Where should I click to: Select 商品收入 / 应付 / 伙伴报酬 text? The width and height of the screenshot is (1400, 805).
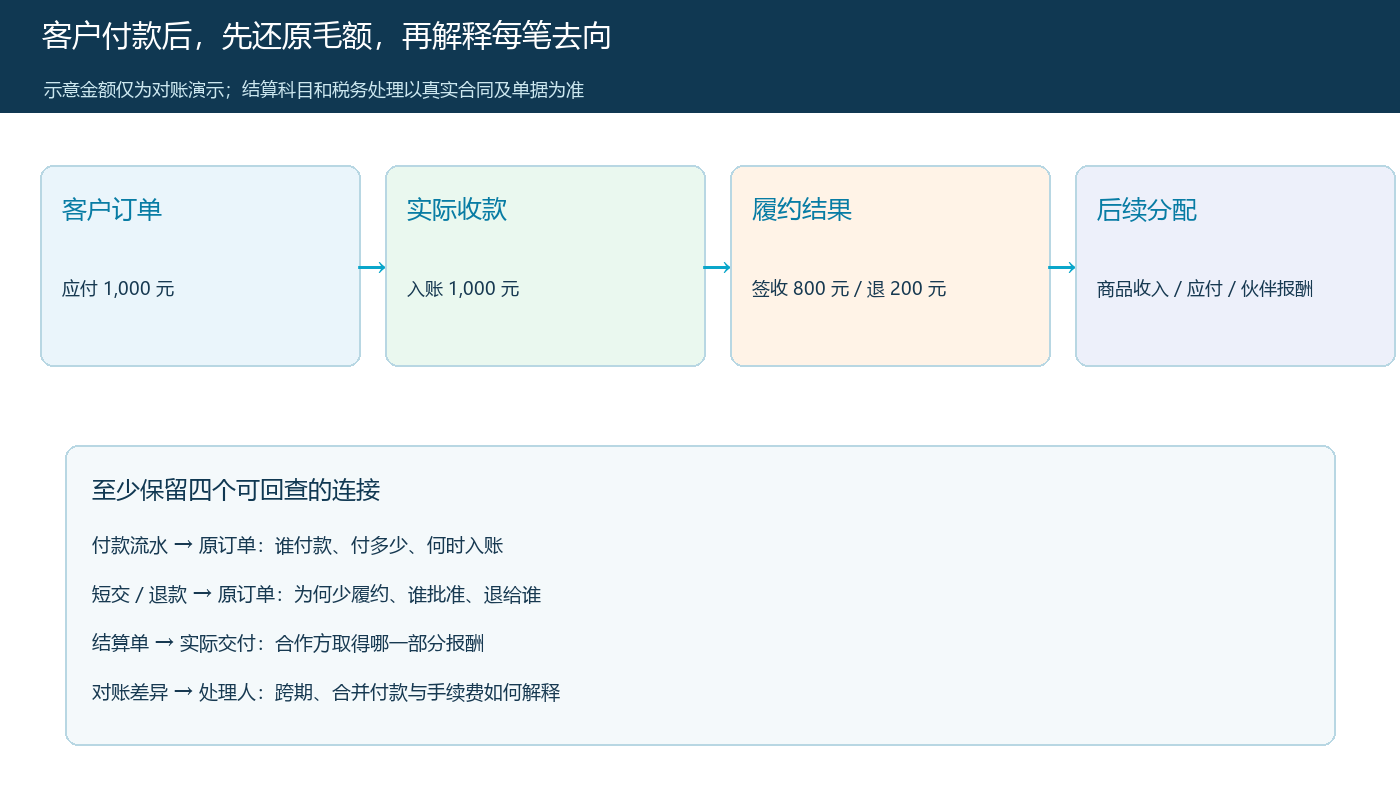[x=1205, y=289]
